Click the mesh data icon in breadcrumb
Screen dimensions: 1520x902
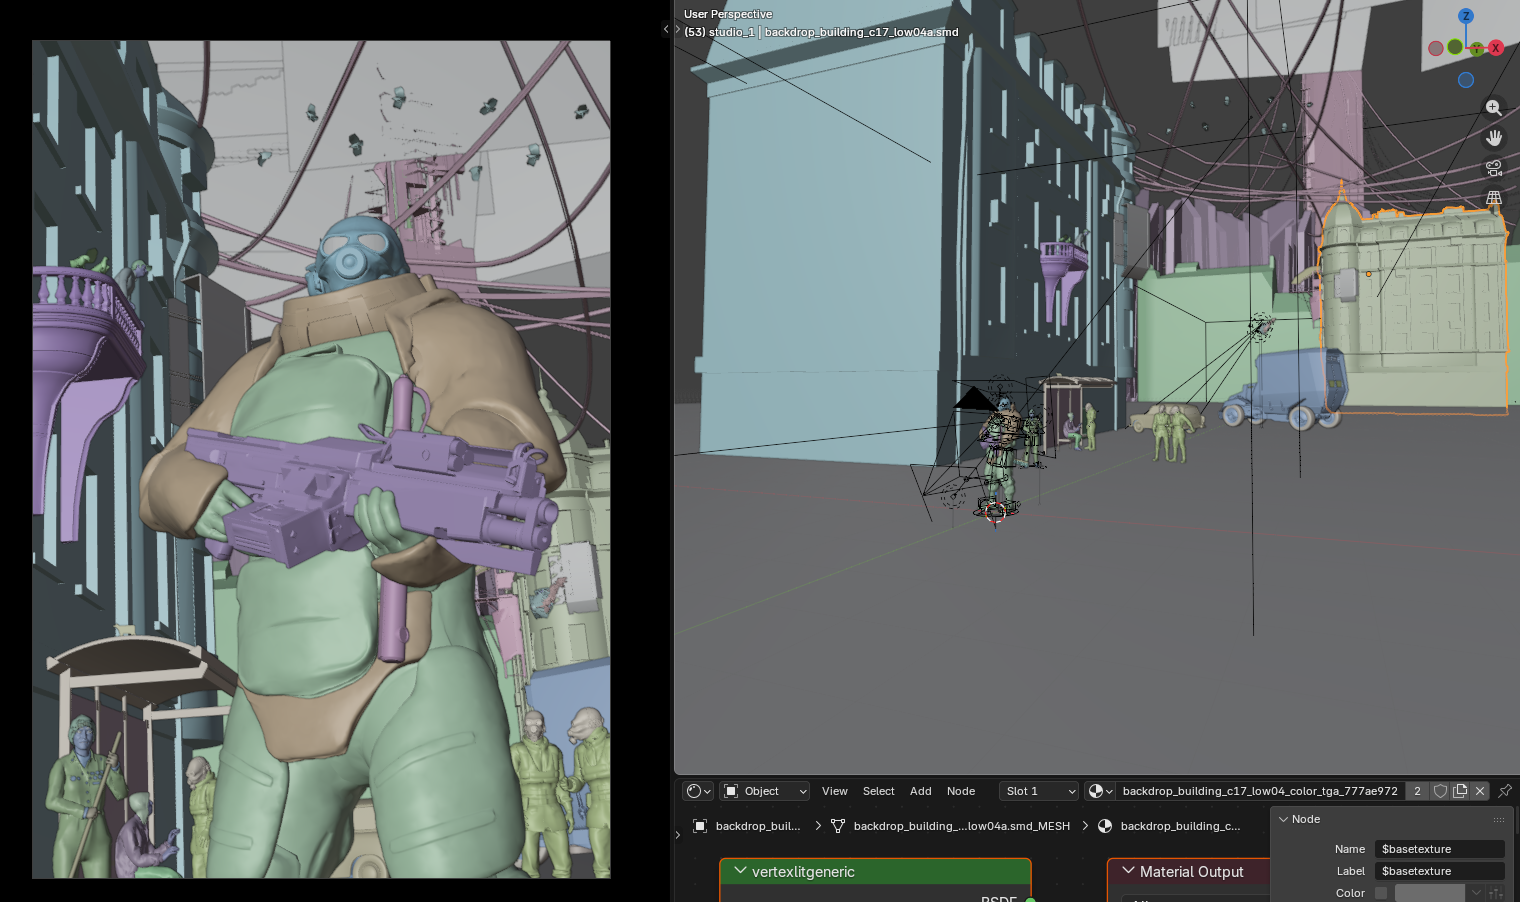(838, 826)
